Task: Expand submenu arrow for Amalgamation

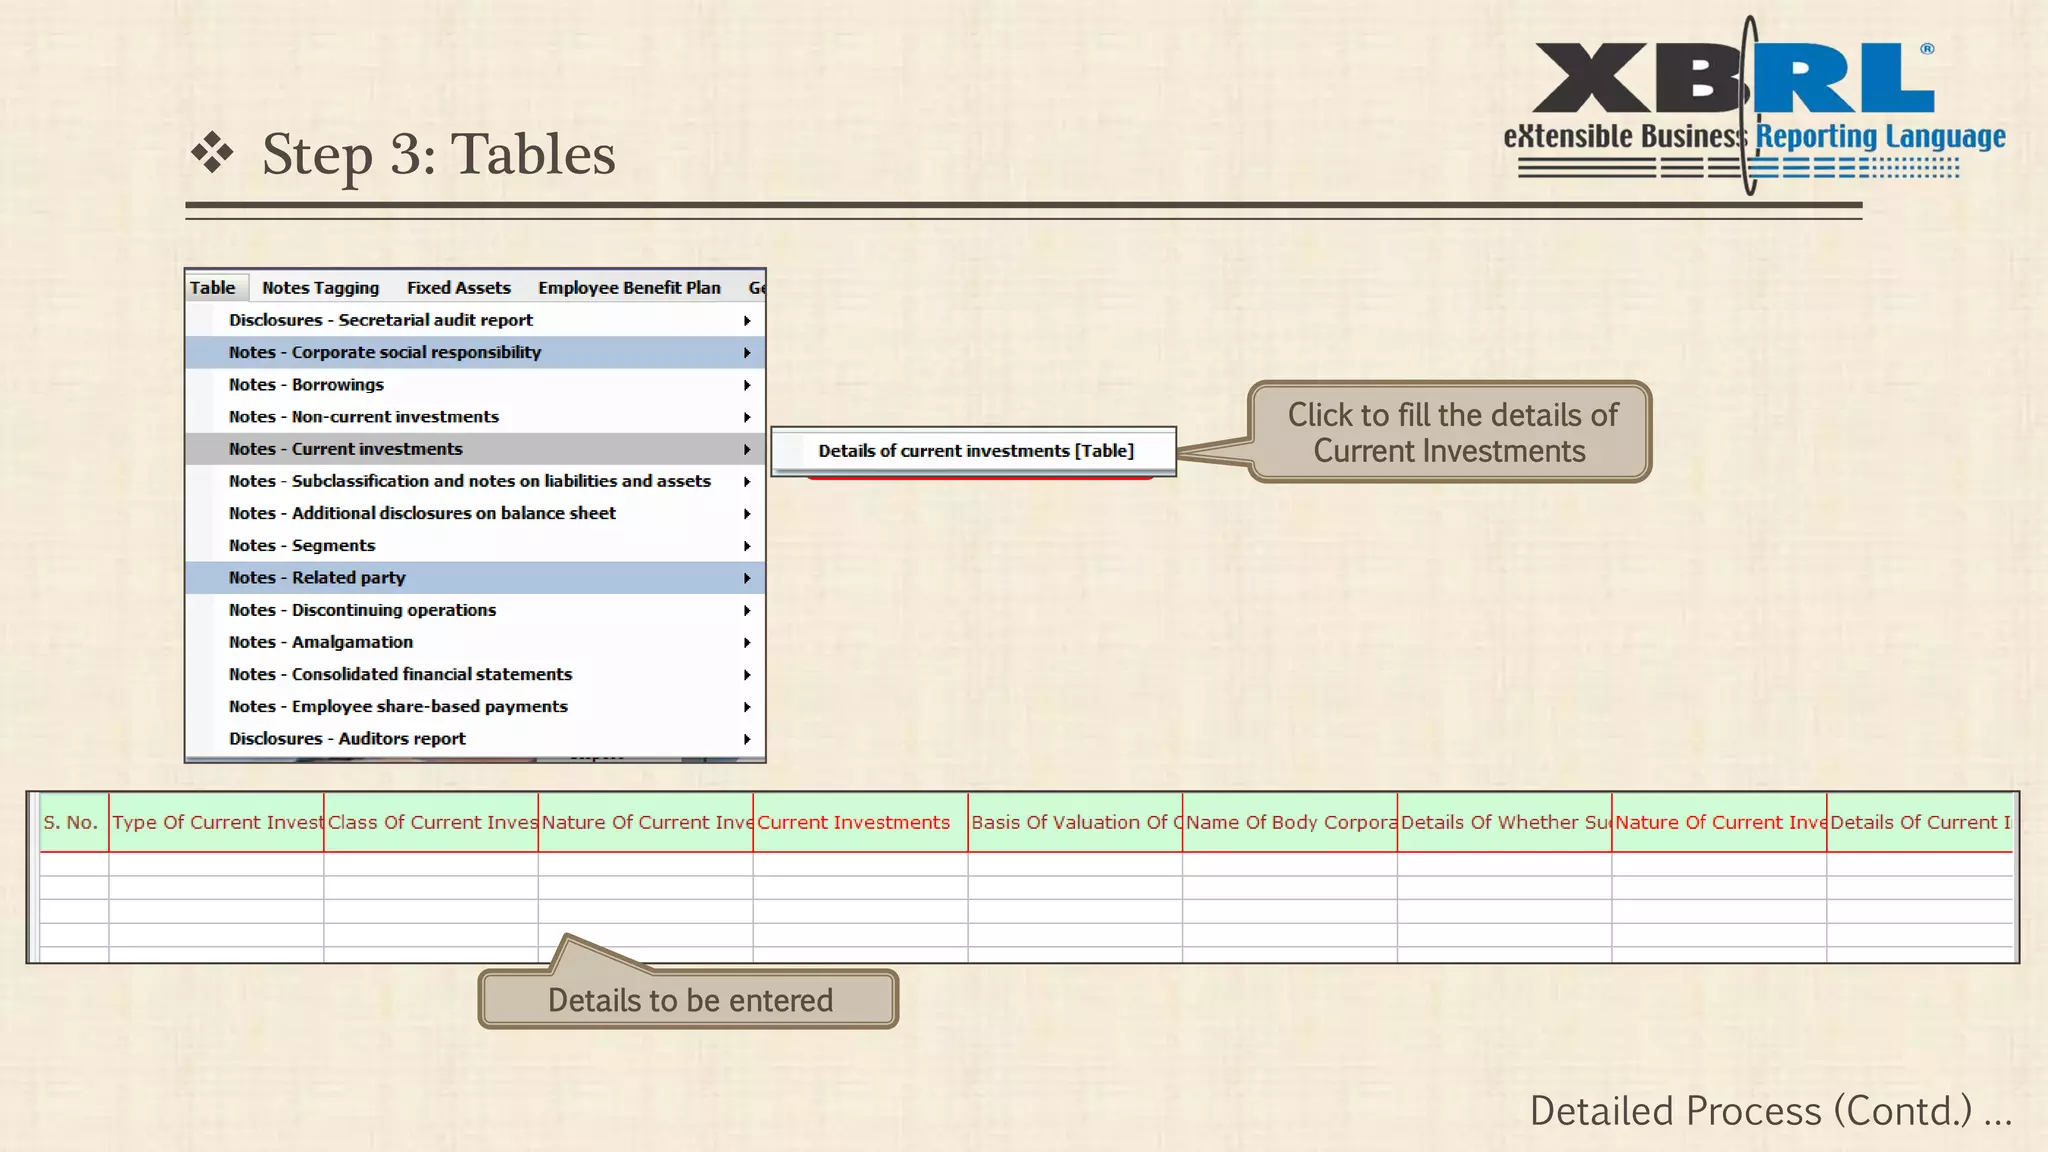Action: (747, 642)
